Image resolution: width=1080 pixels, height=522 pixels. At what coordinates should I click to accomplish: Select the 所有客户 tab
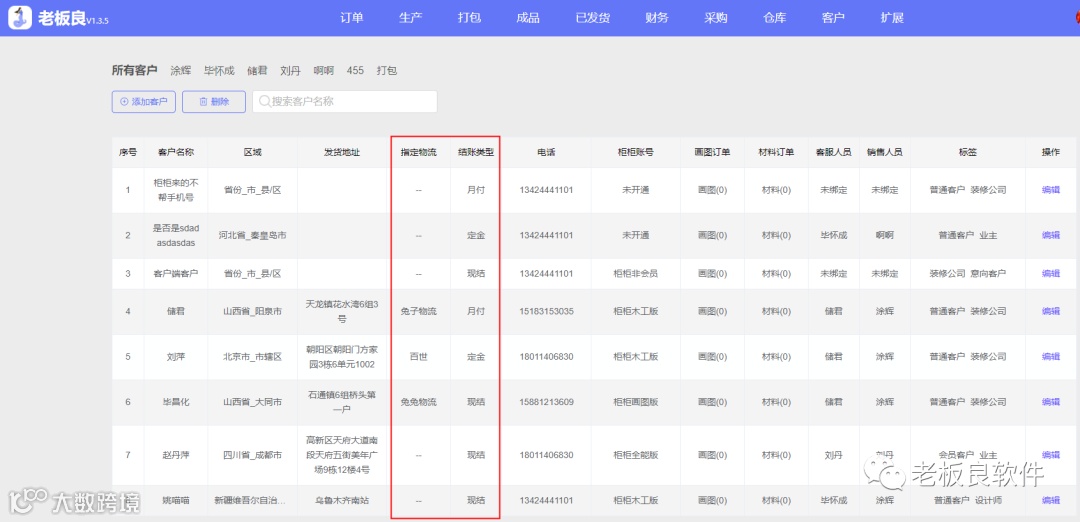coord(134,70)
